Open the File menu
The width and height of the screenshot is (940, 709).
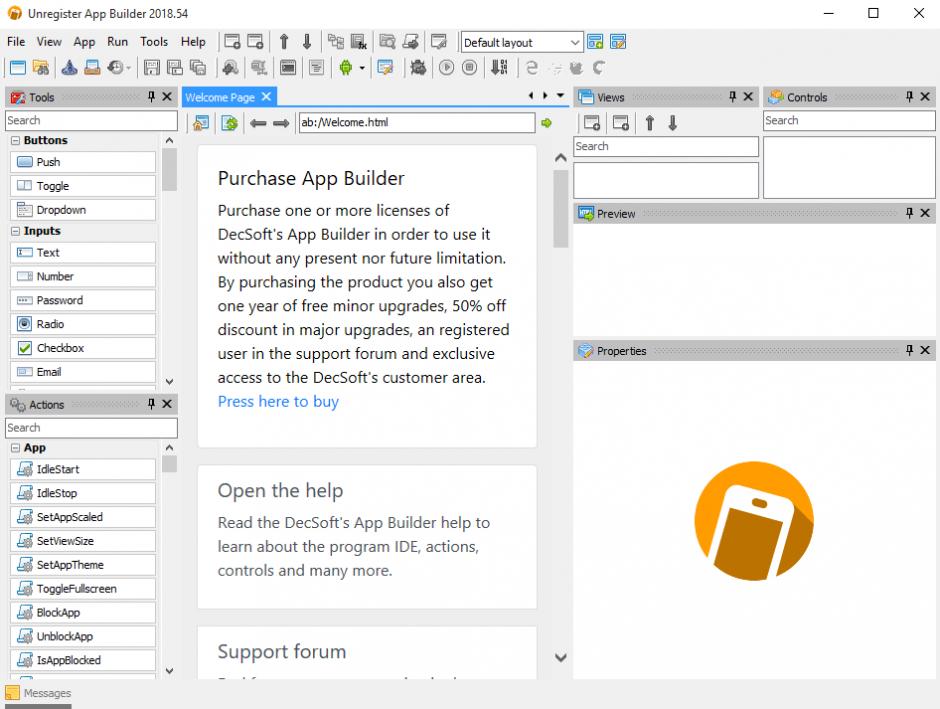(16, 41)
